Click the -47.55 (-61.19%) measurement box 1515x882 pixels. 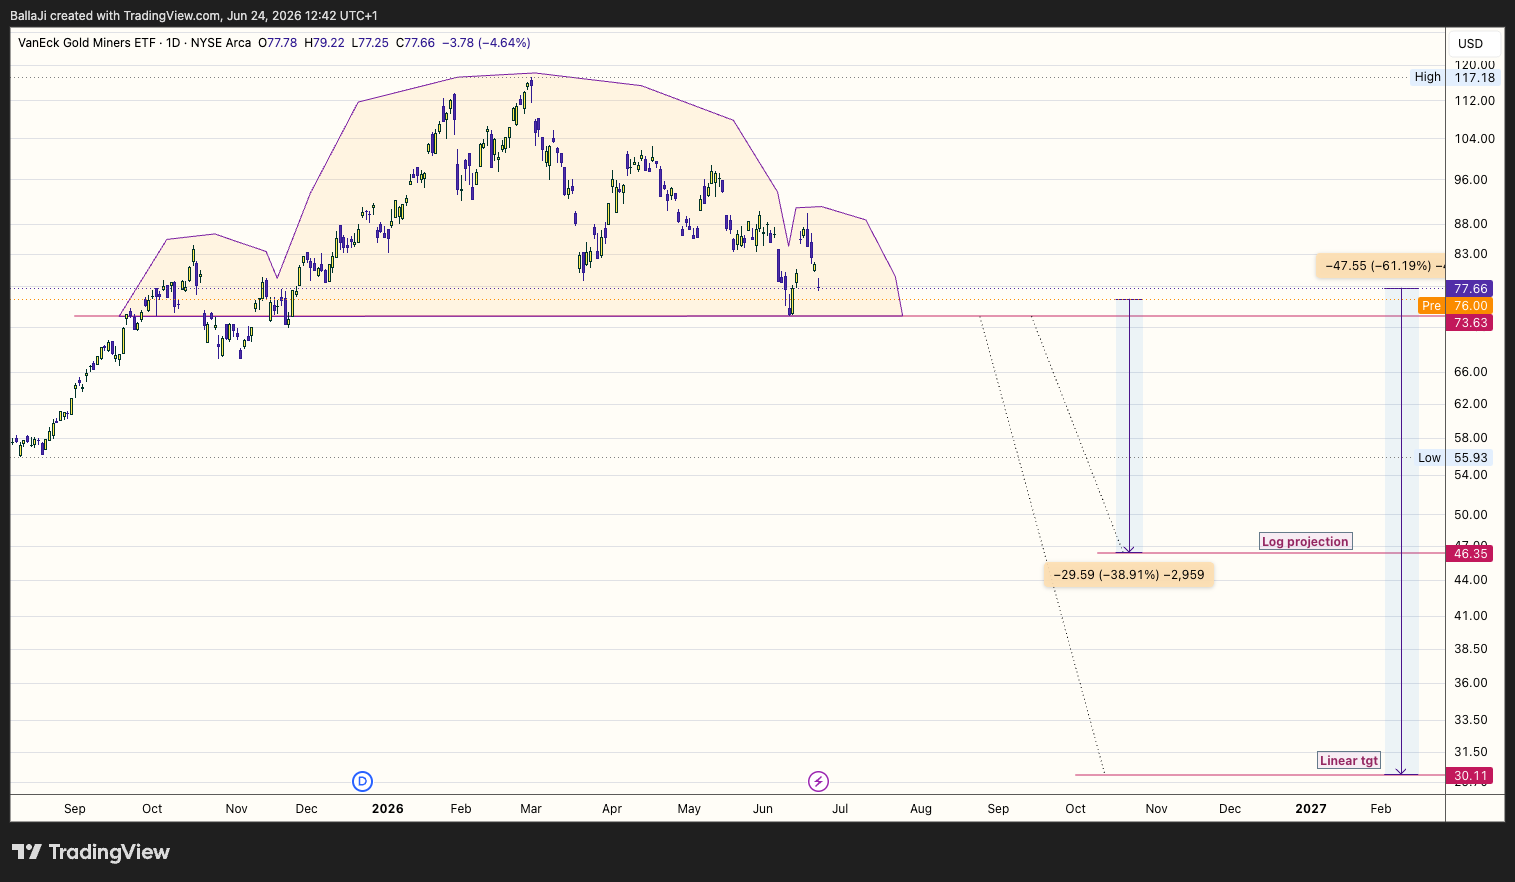point(1381,266)
